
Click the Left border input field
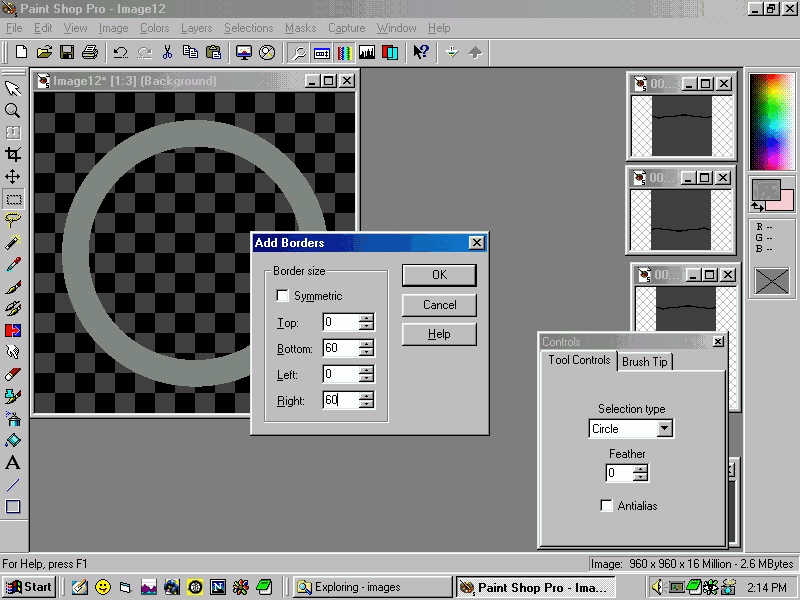(340, 374)
